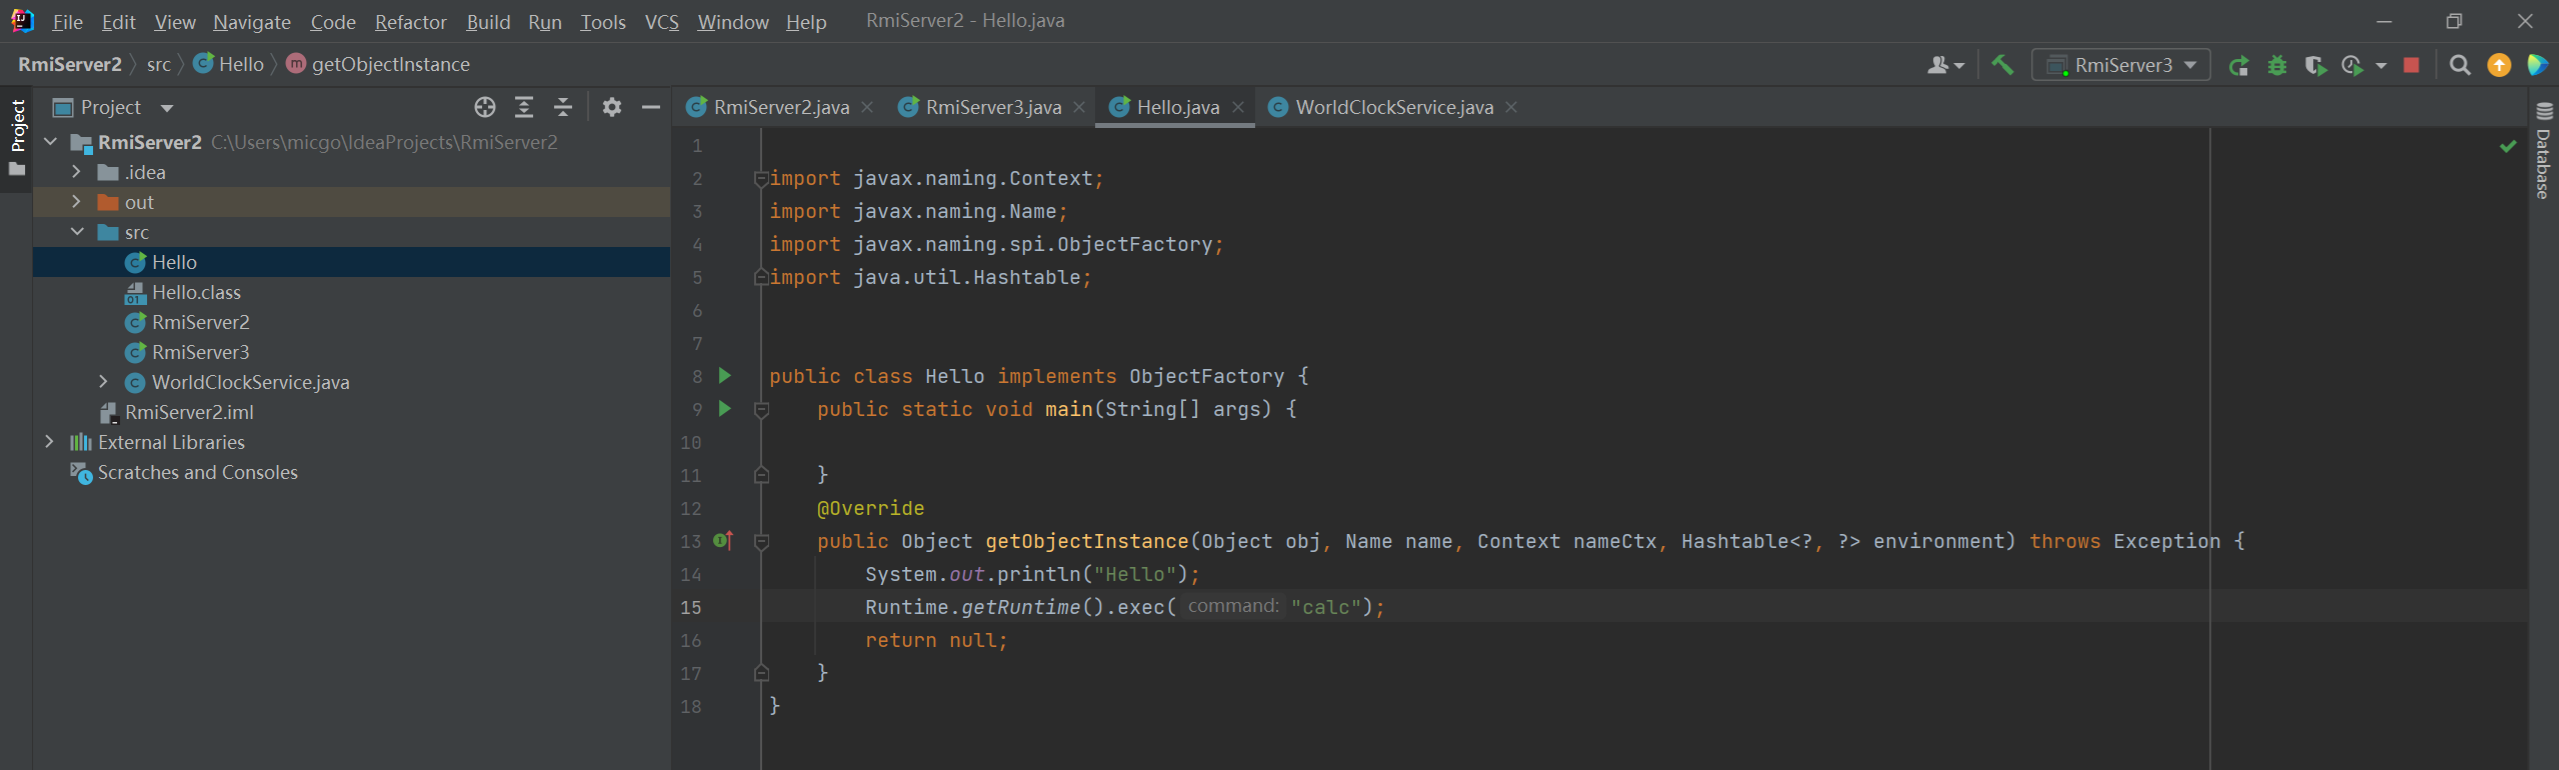The width and height of the screenshot is (2559, 770).
Task: Open the RmiServer3 run configuration dropdown
Action: pos(2121,65)
